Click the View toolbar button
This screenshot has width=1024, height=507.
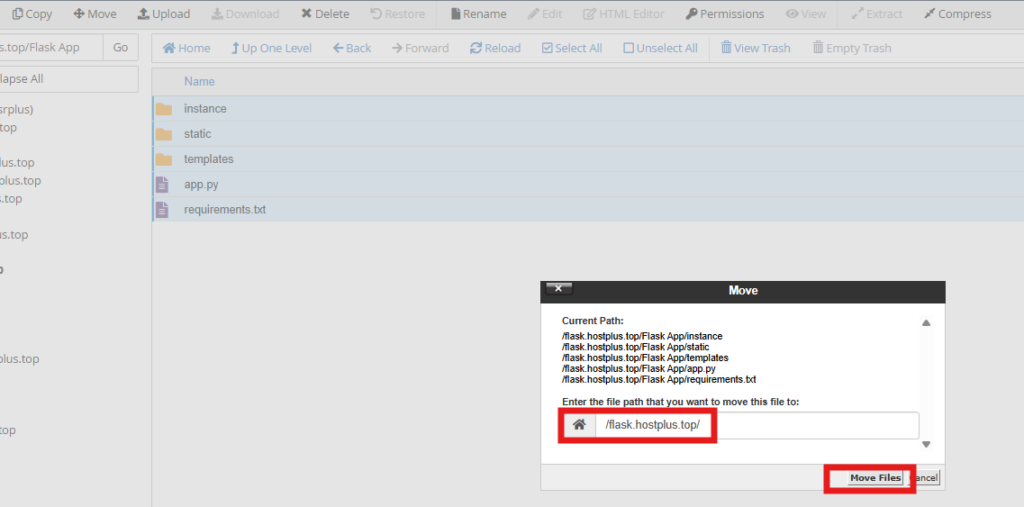pos(806,14)
